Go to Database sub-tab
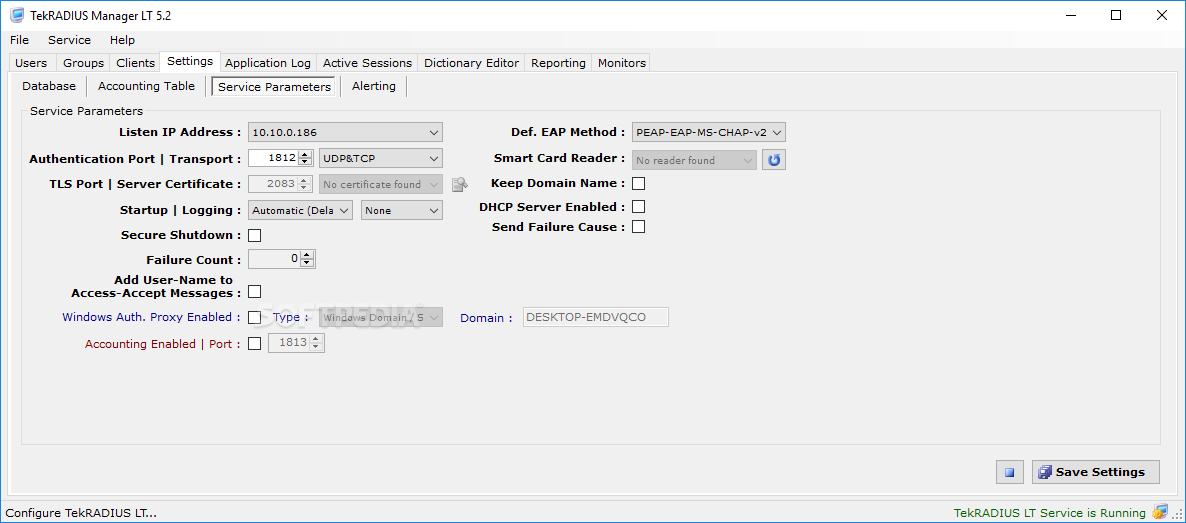1186x523 pixels. point(49,86)
